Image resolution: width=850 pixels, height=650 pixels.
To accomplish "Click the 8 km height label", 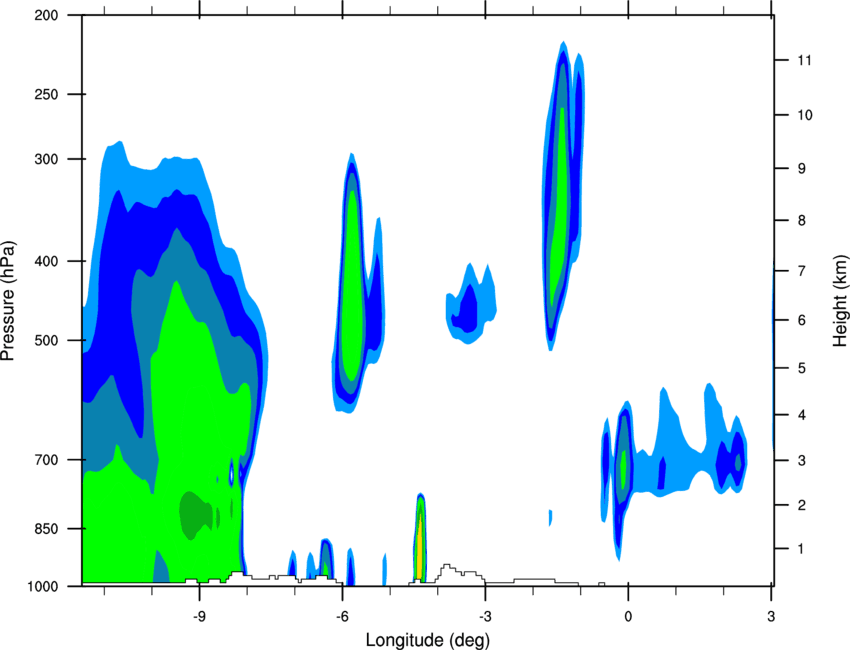I will pyautogui.click(x=802, y=220).
